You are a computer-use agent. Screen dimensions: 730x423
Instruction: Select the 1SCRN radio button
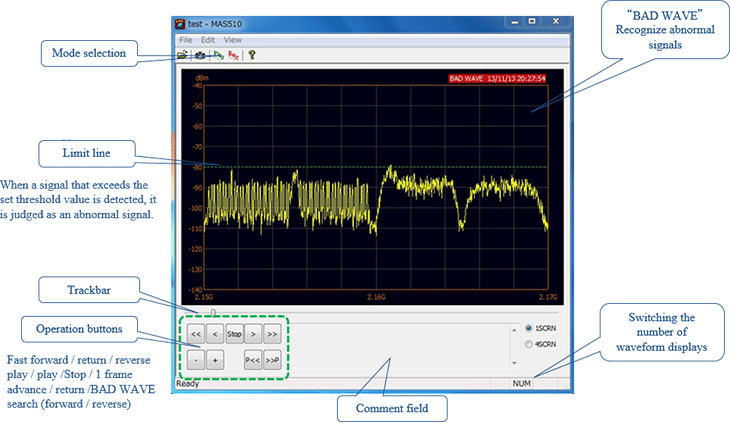(529, 328)
